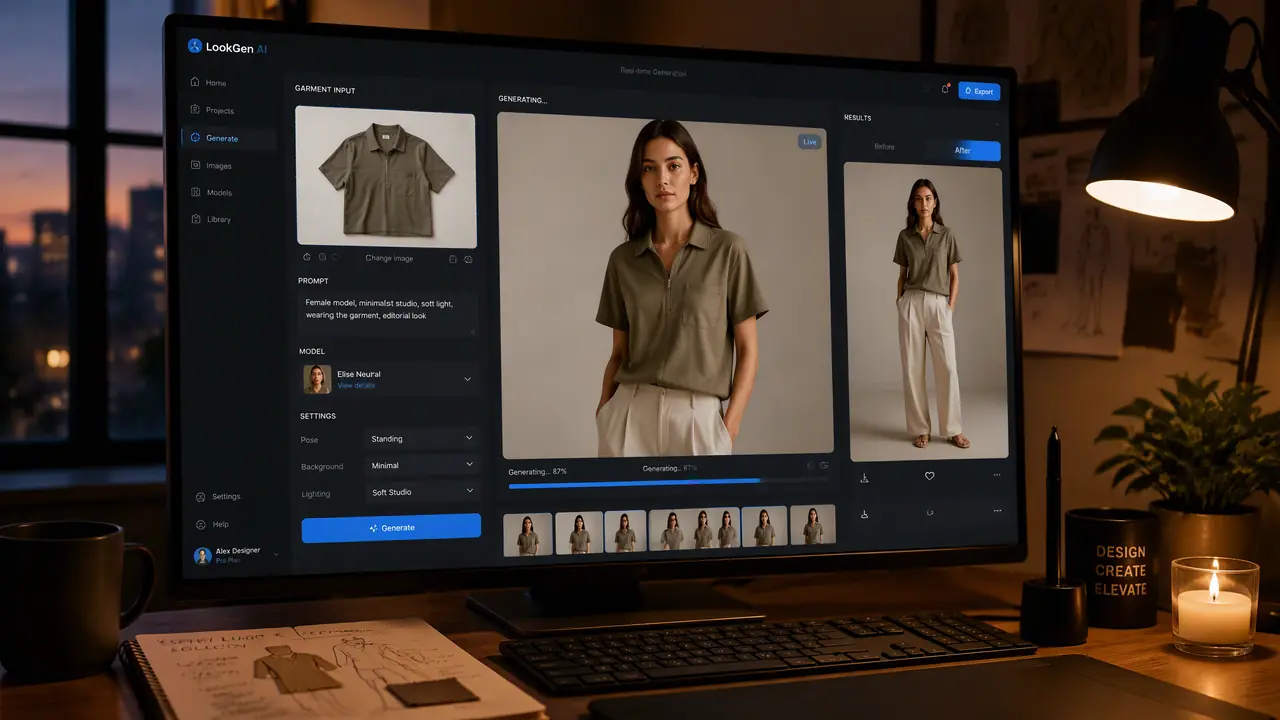Viewport: 1280px width, 720px height.
Task: Click the full-body result image
Action: click(927, 311)
